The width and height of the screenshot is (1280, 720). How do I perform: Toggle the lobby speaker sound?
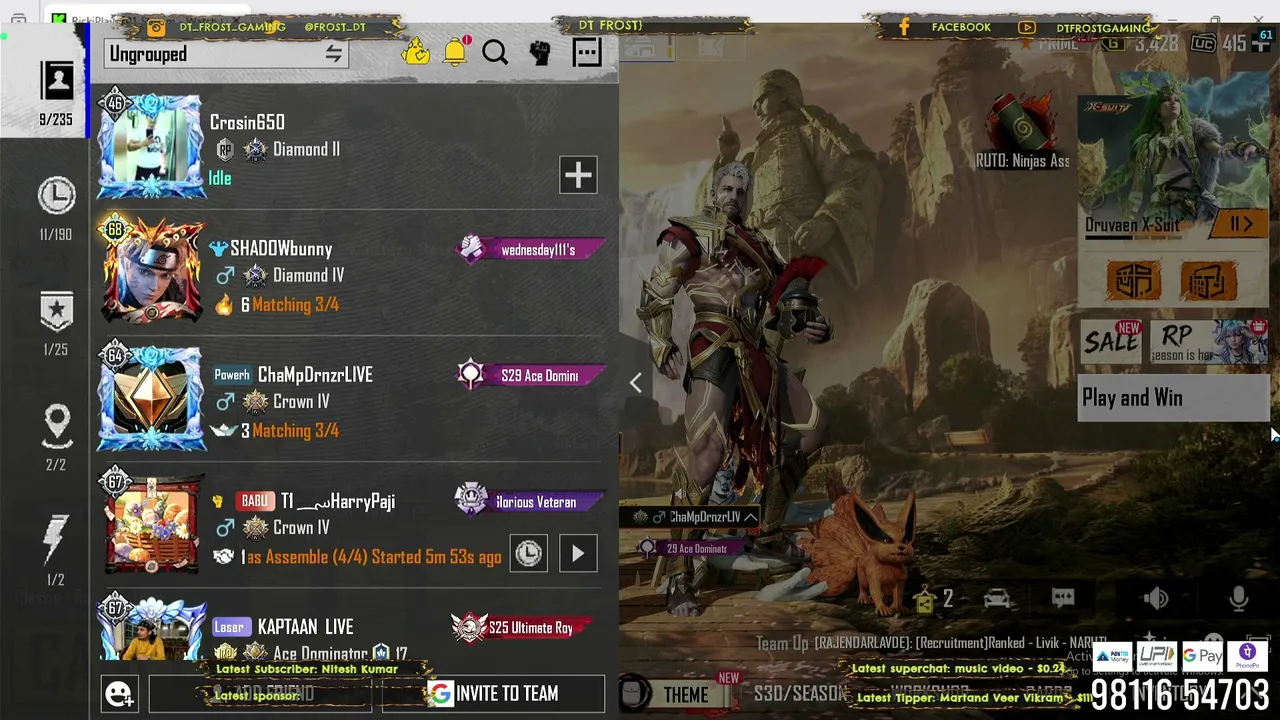[1156, 598]
